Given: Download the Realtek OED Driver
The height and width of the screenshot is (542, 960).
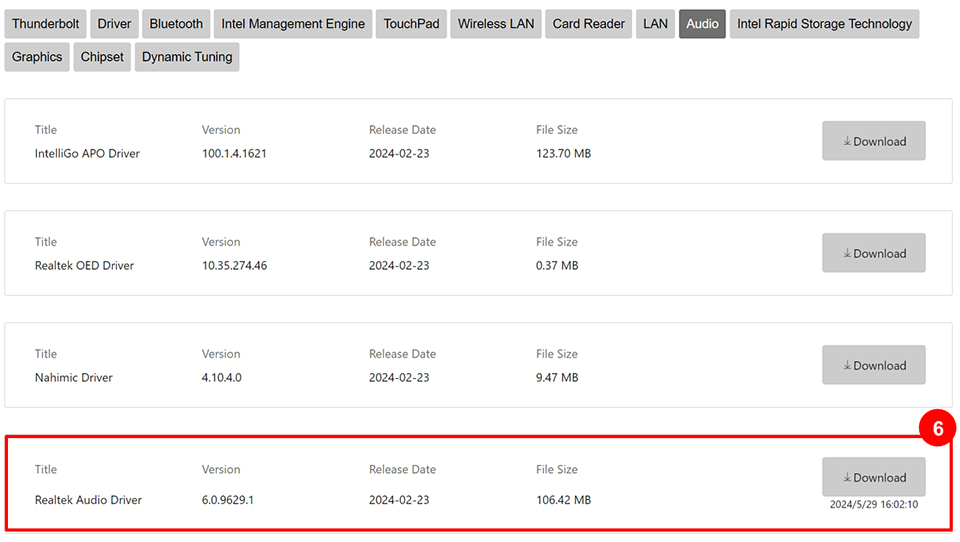Looking at the screenshot, I should tap(874, 253).
